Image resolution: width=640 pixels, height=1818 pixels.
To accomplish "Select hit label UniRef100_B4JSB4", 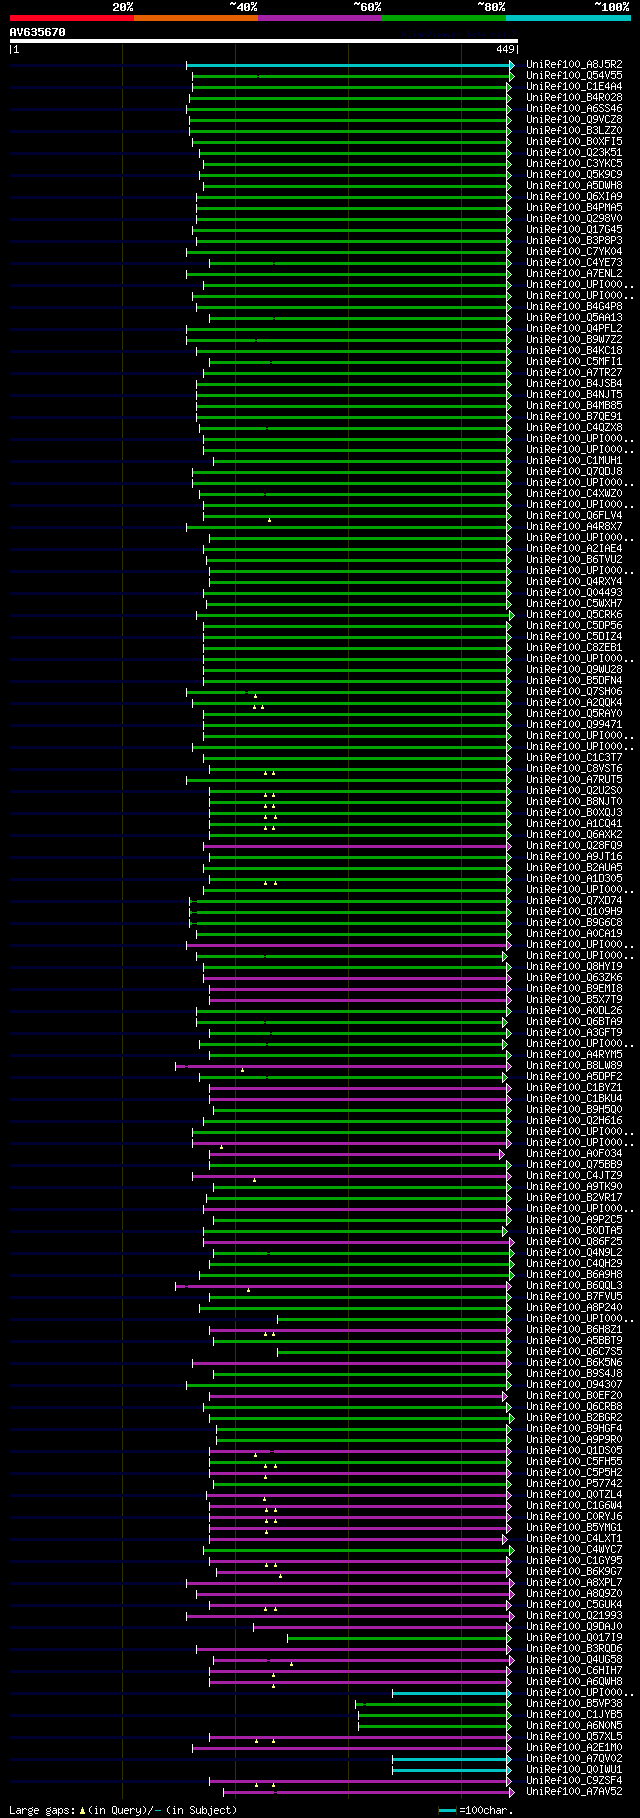I will pyautogui.click(x=574, y=383).
